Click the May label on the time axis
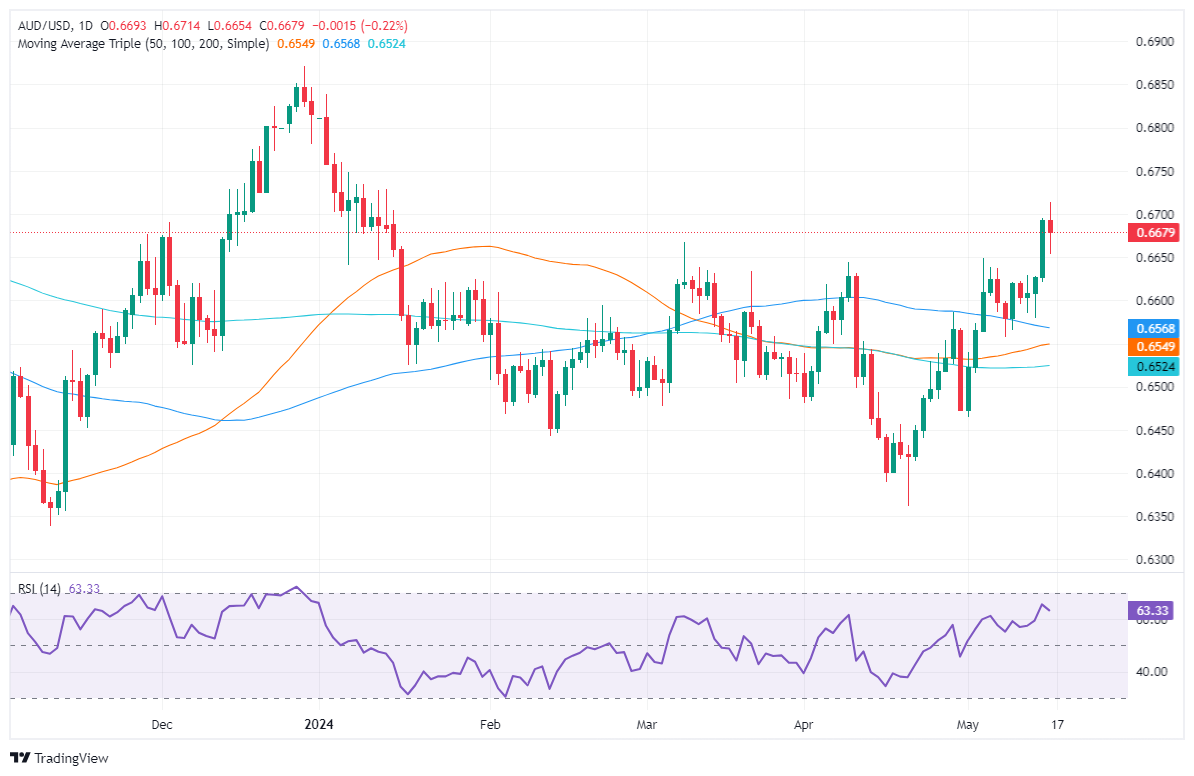This screenshot has width=1194, height=776. click(968, 723)
